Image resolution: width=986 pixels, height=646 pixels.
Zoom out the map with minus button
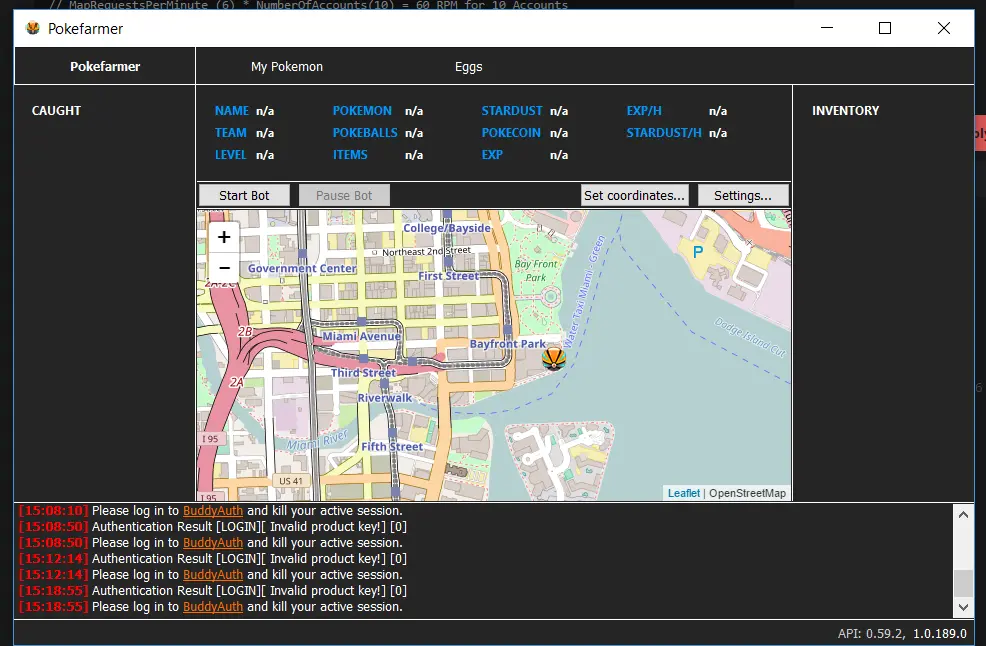[224, 267]
